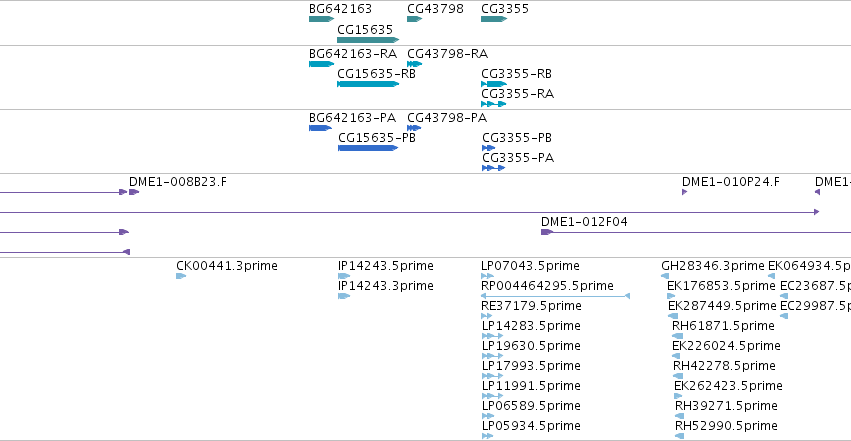Select the GH28346.3prime EST glyph

(x=665, y=276)
